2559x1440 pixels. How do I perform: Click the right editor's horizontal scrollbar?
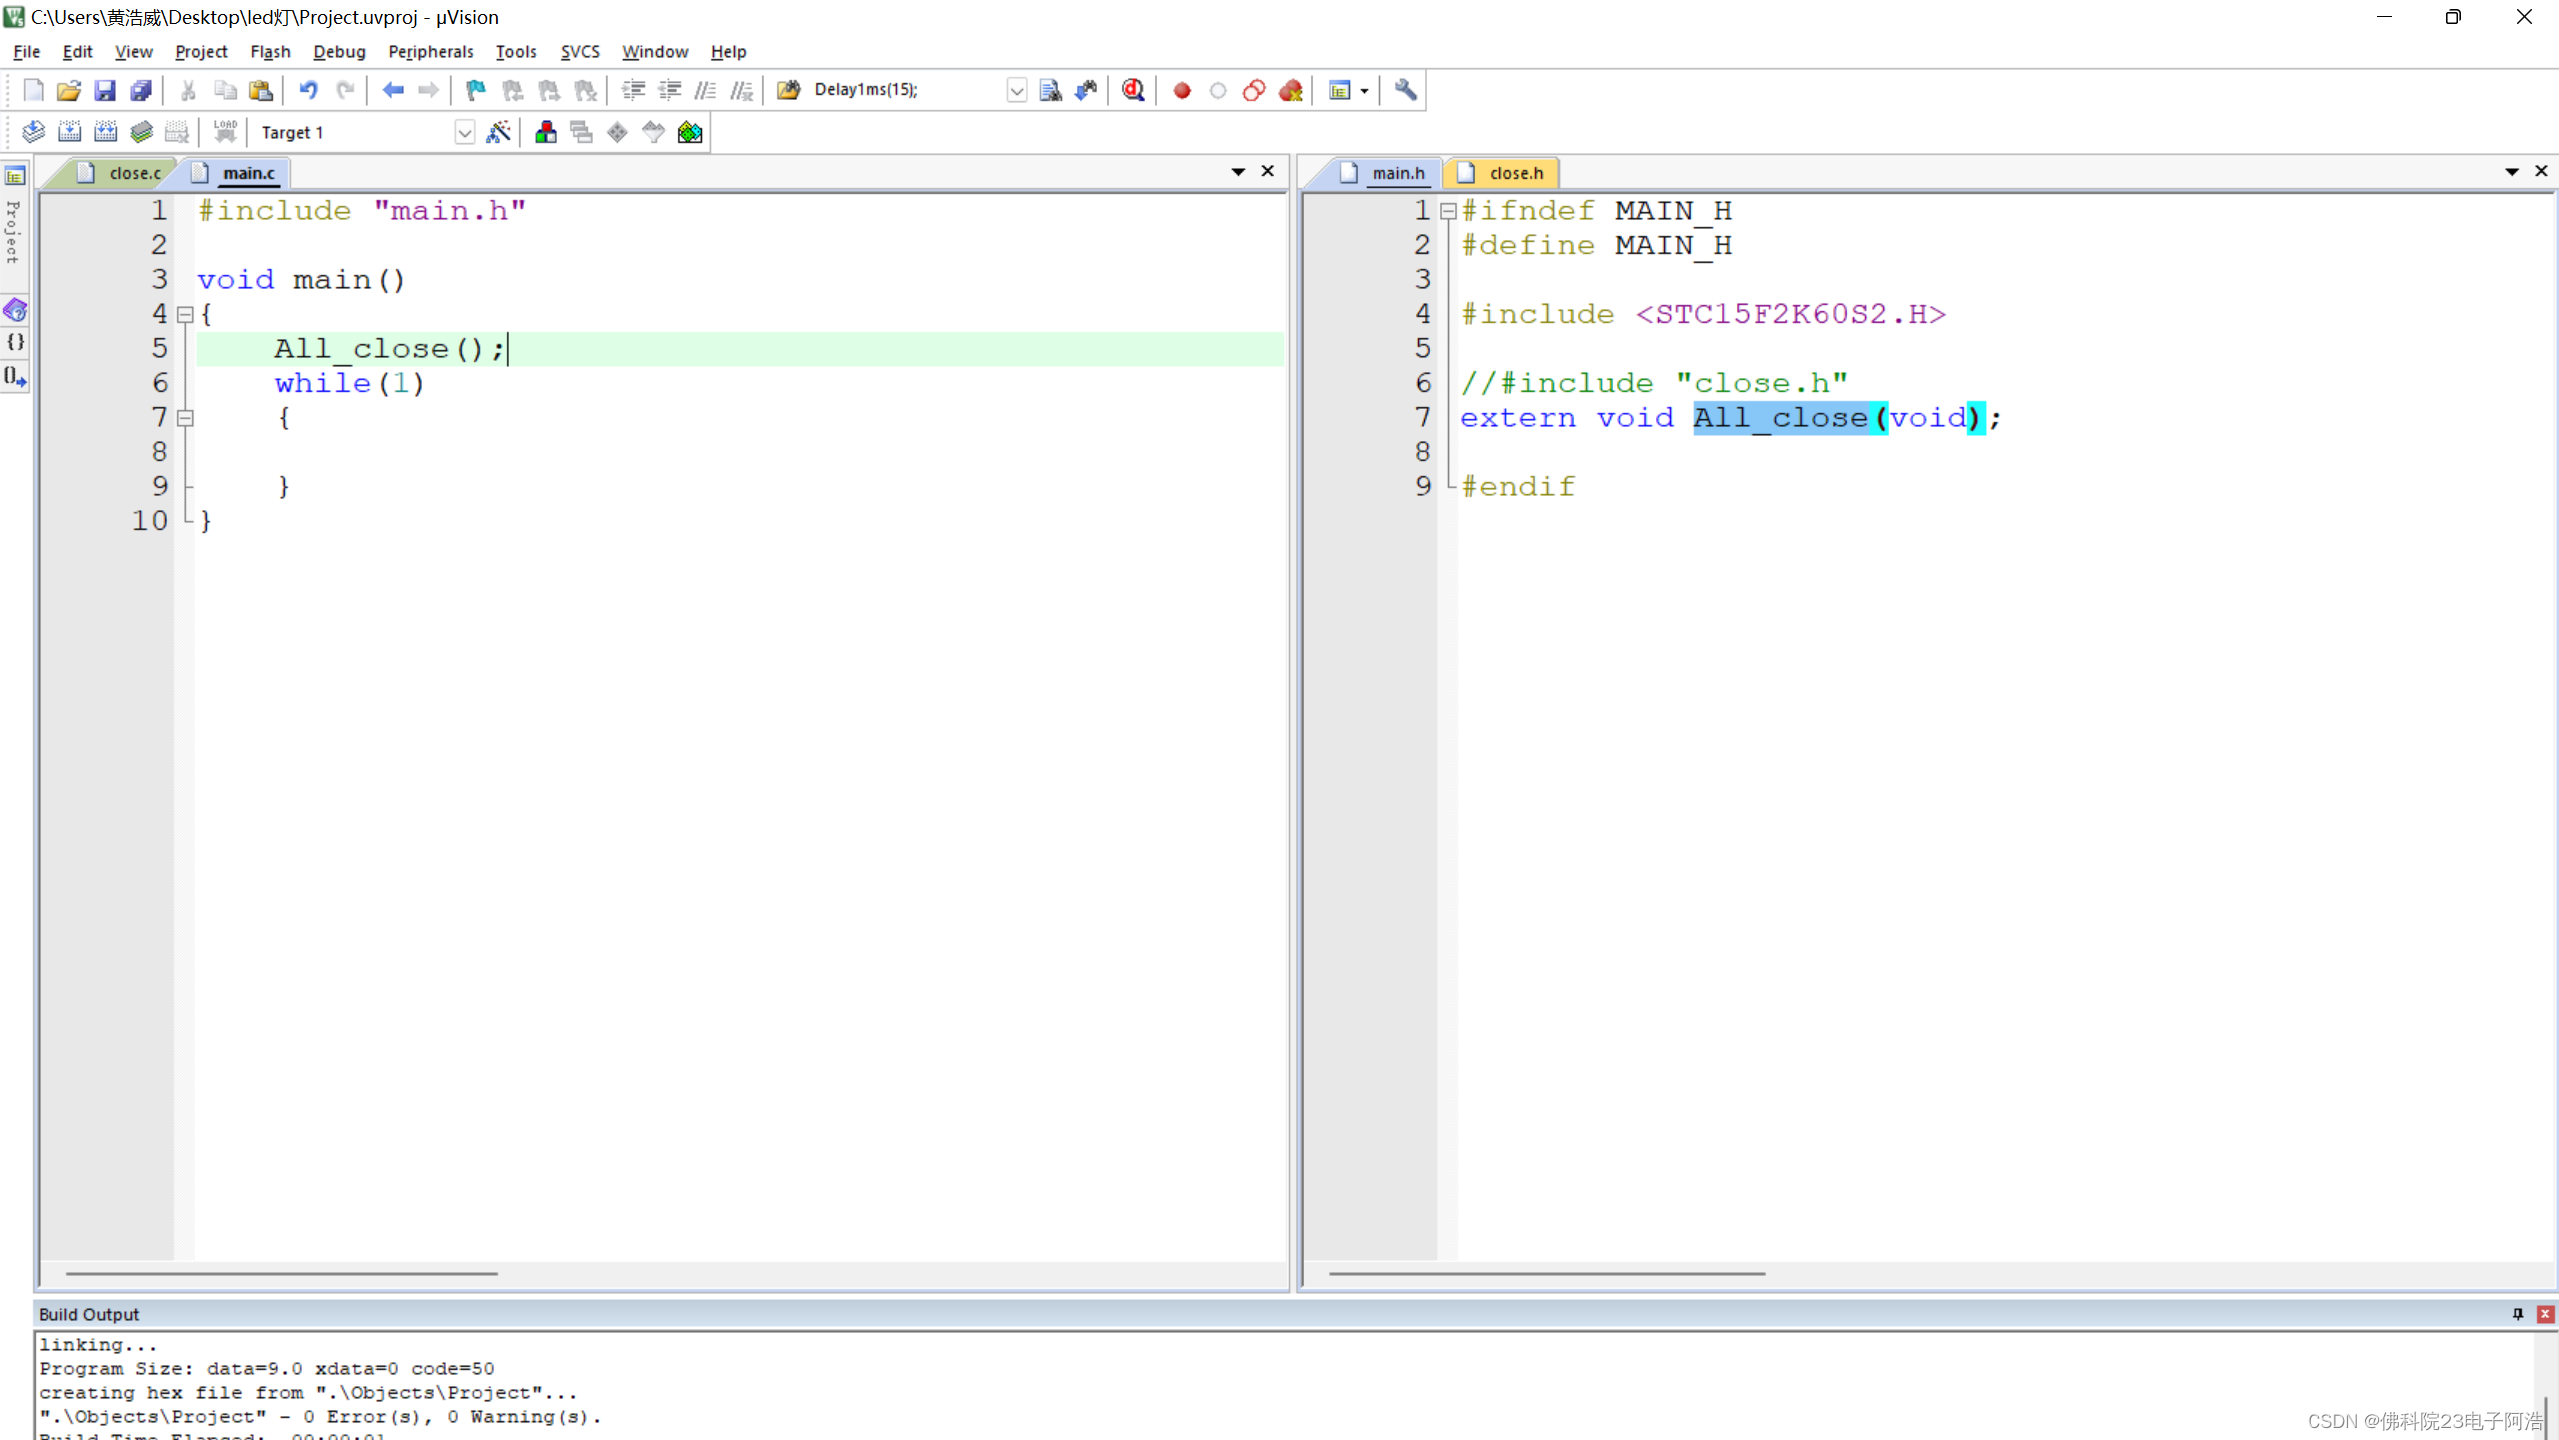coord(1546,1273)
